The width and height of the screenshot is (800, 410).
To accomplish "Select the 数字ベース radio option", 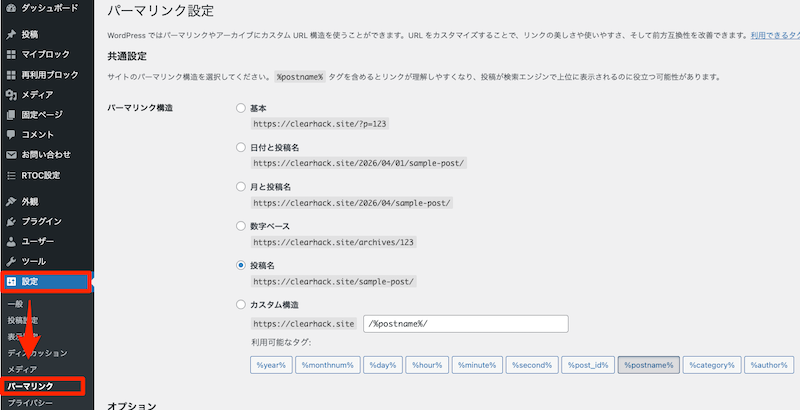I will [x=240, y=226].
